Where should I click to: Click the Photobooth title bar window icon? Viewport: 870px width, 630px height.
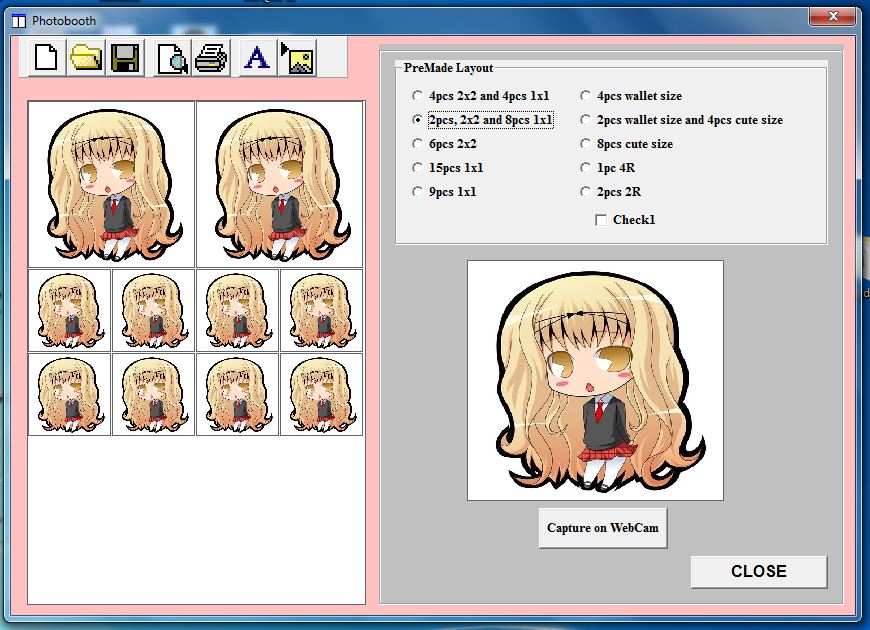tap(19, 21)
